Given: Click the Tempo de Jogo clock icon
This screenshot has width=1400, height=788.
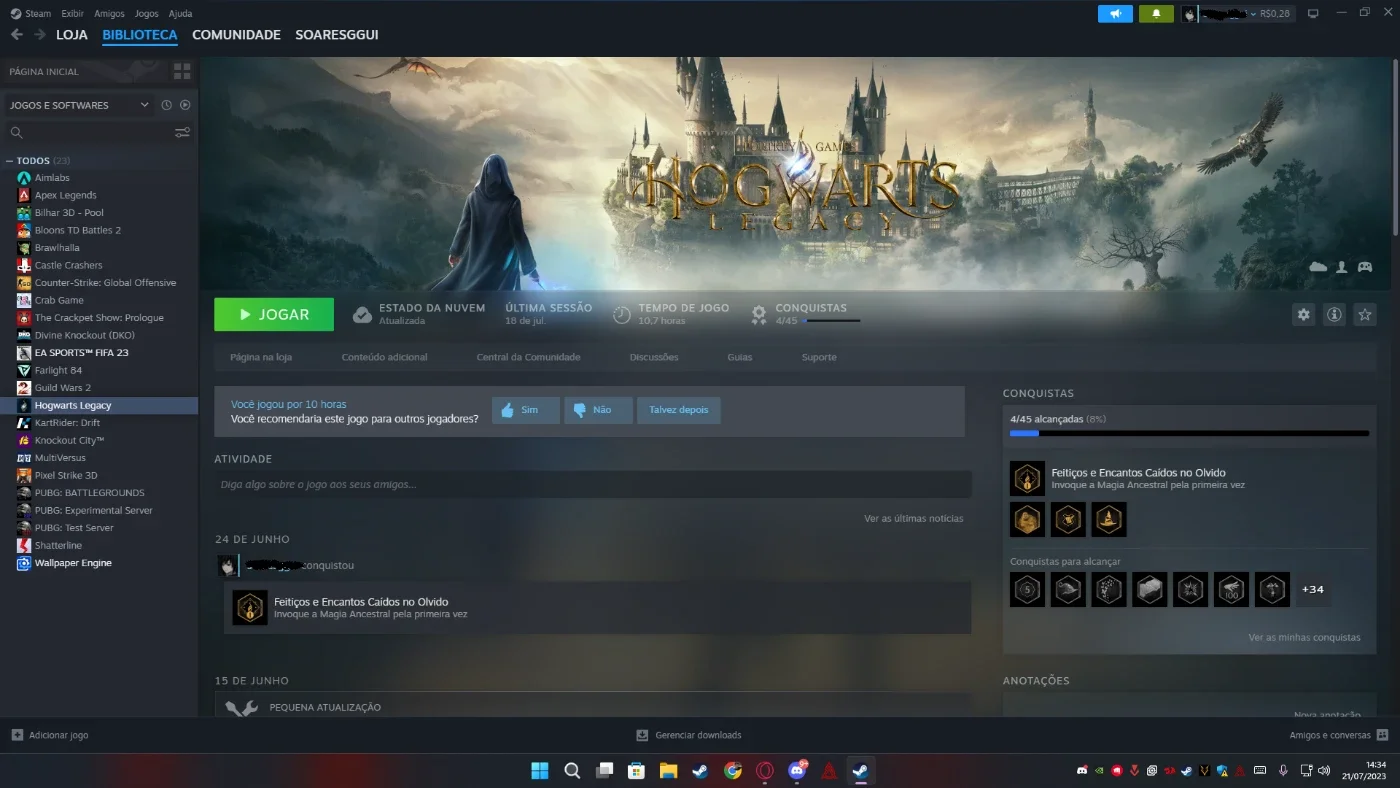Looking at the screenshot, I should (621, 314).
